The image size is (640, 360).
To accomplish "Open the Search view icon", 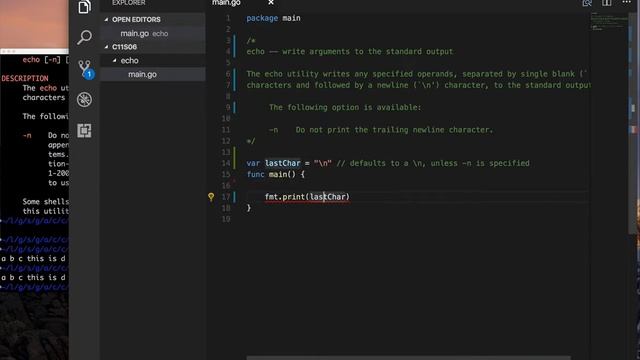I will 84,37.
